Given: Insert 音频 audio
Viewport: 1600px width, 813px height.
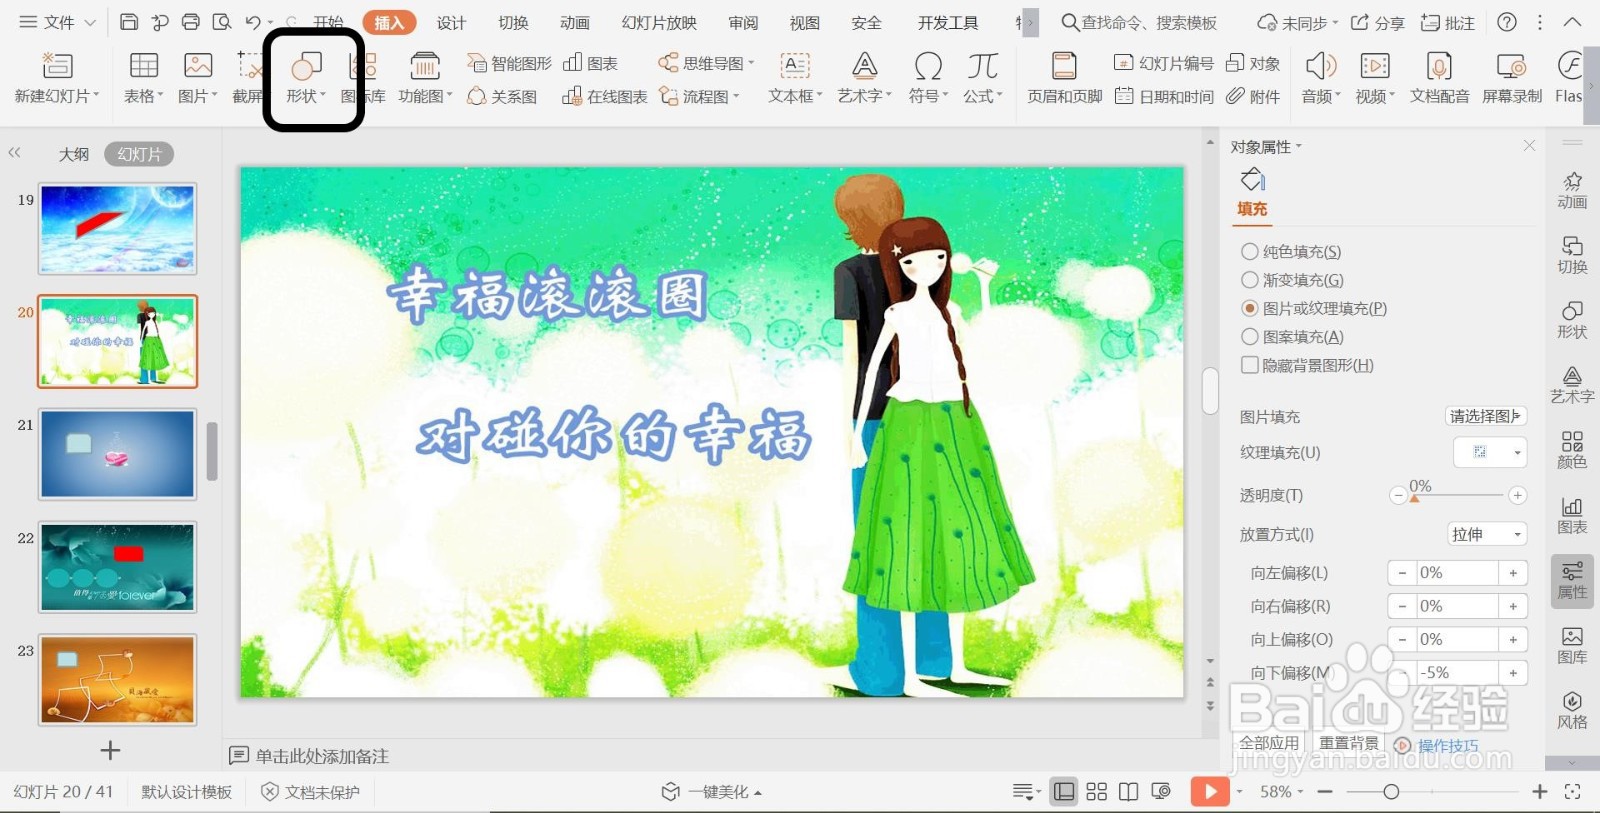Looking at the screenshot, I should (x=1321, y=78).
